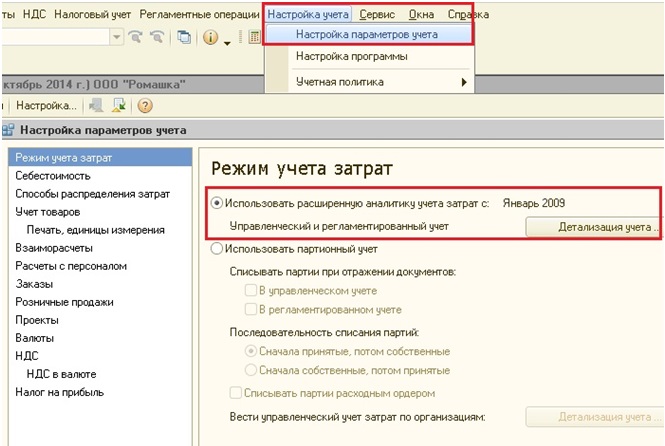Click the Январь 2009 date value
The width and height of the screenshot is (665, 446).
point(534,203)
